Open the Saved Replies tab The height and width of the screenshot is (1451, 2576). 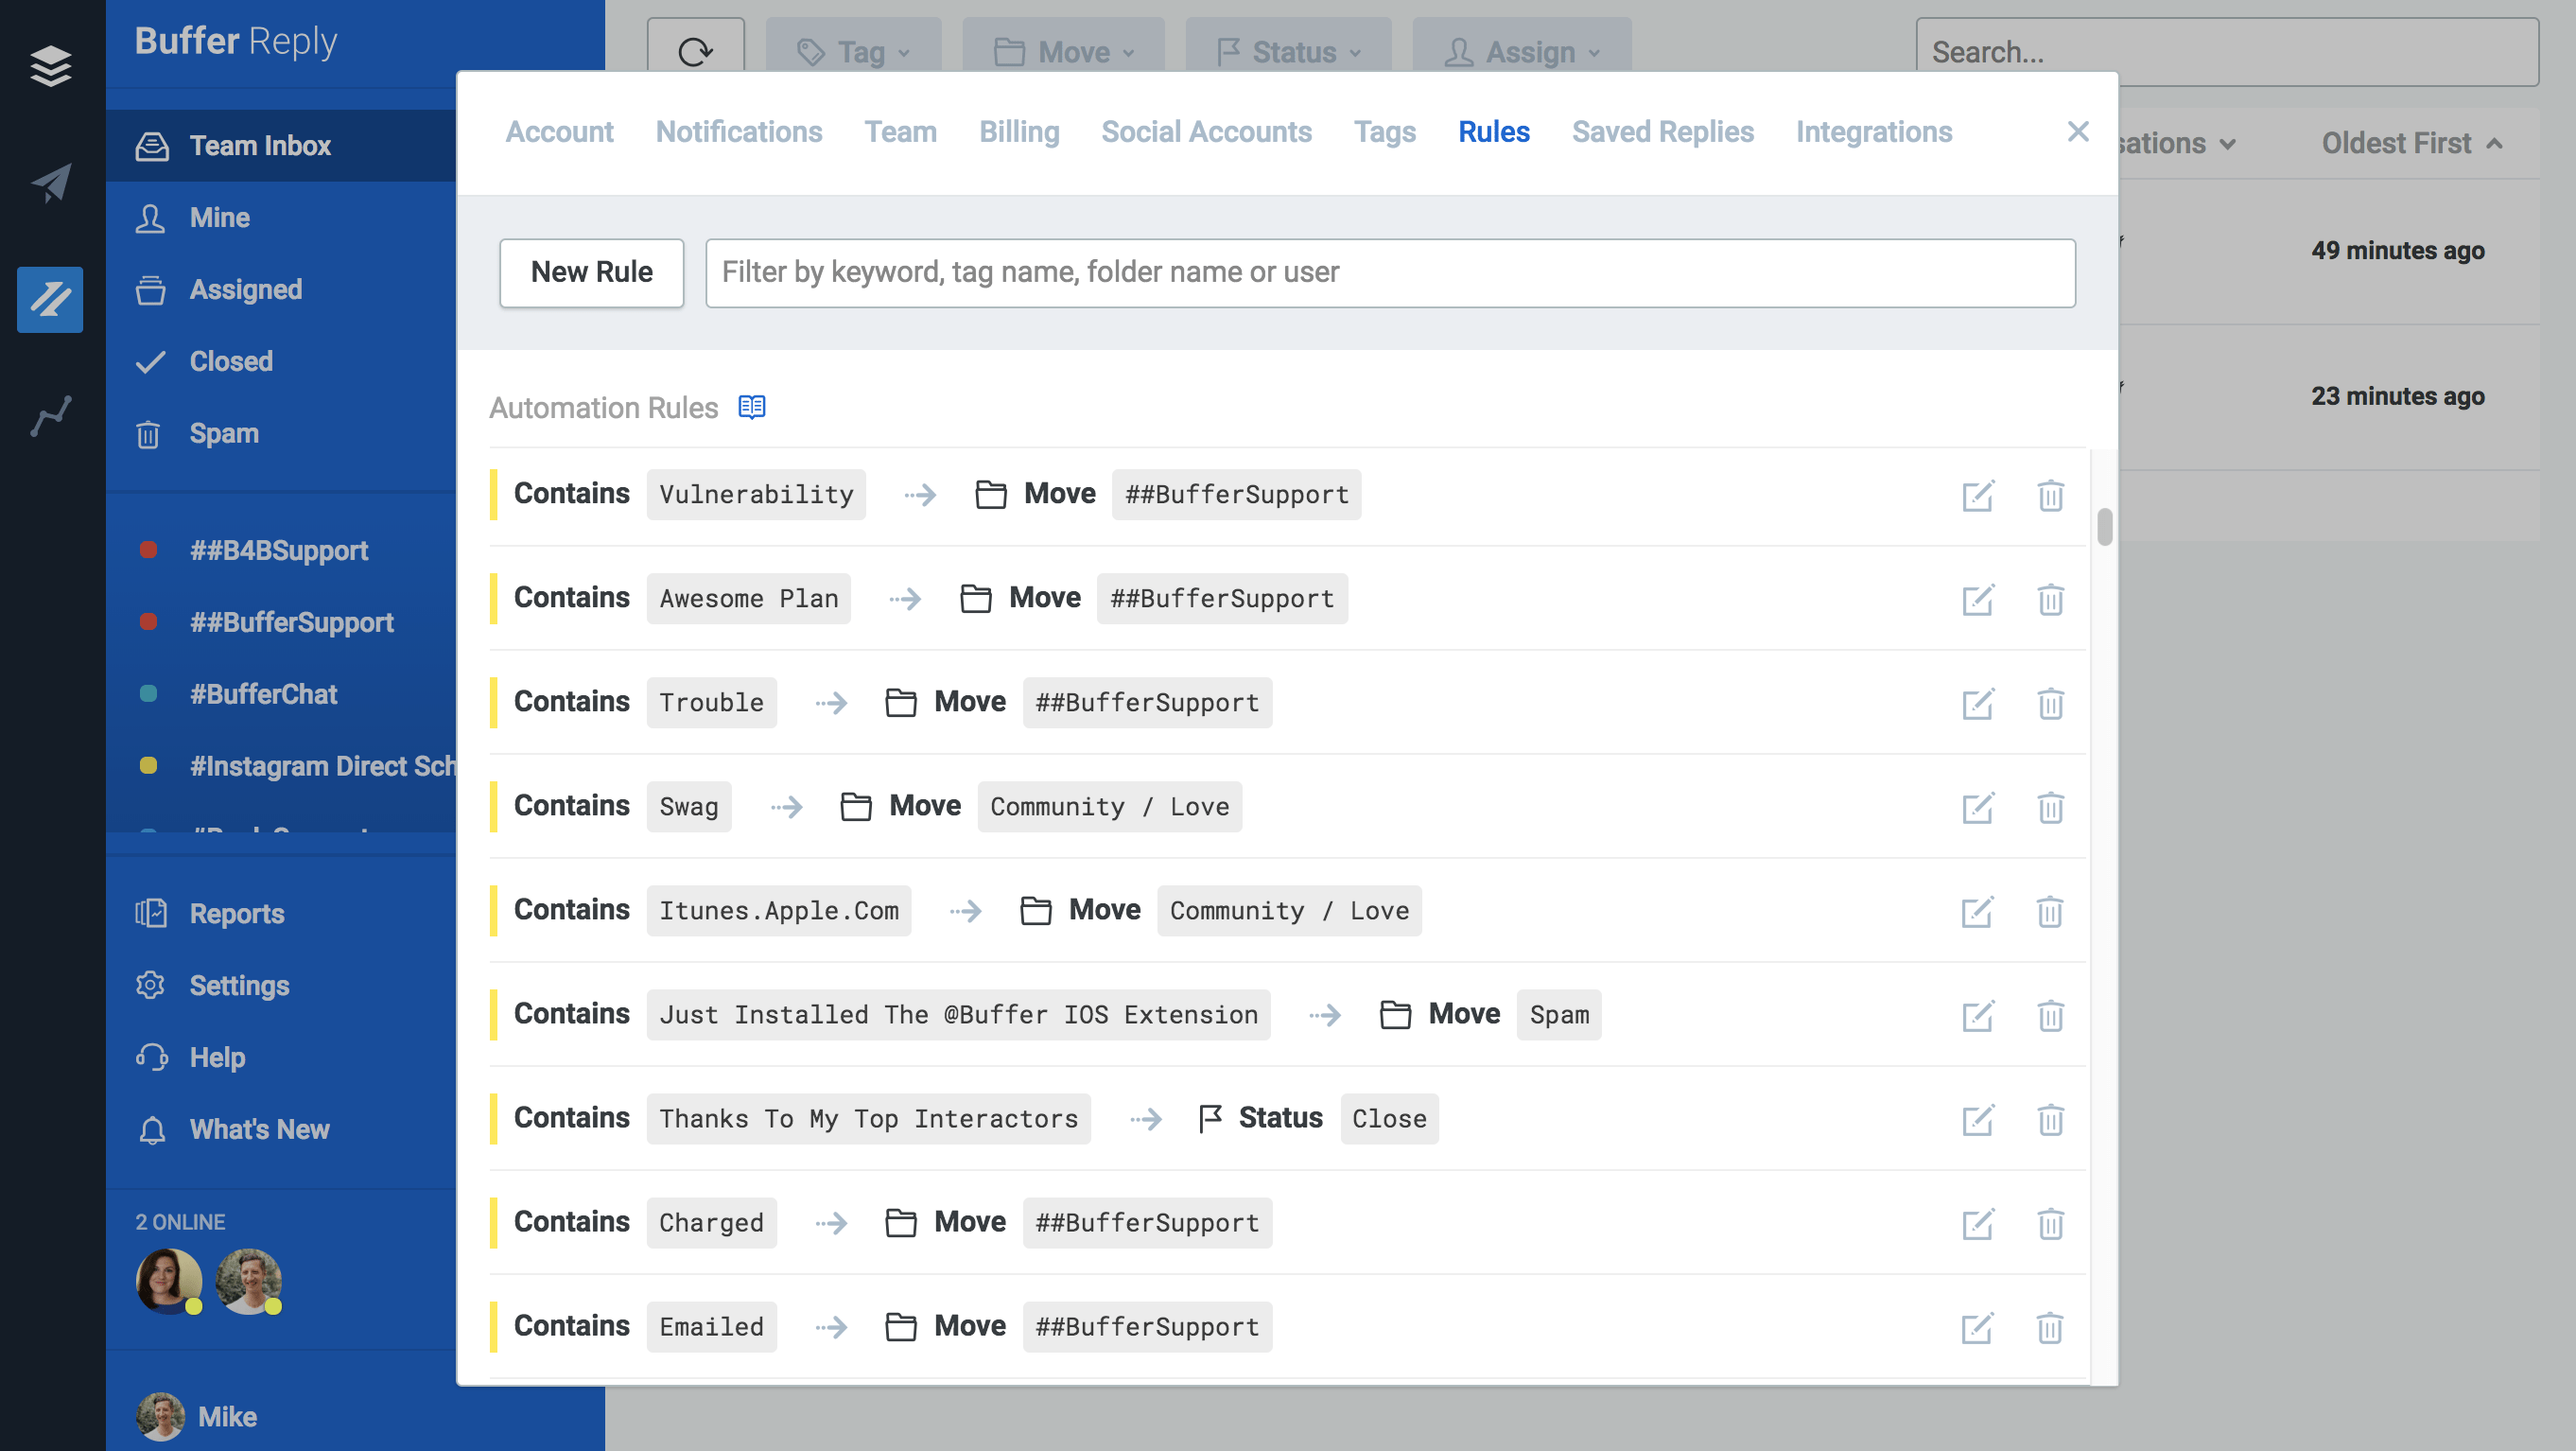click(x=1663, y=131)
